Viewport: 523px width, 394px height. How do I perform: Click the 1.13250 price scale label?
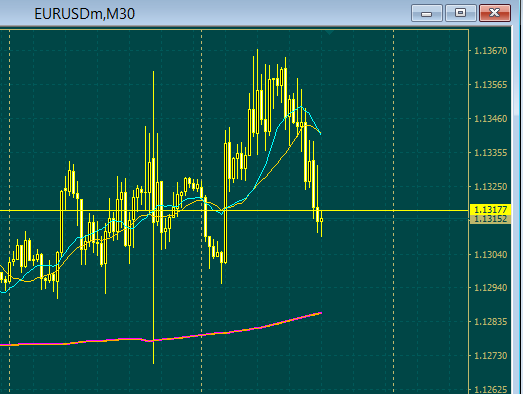[490, 187]
